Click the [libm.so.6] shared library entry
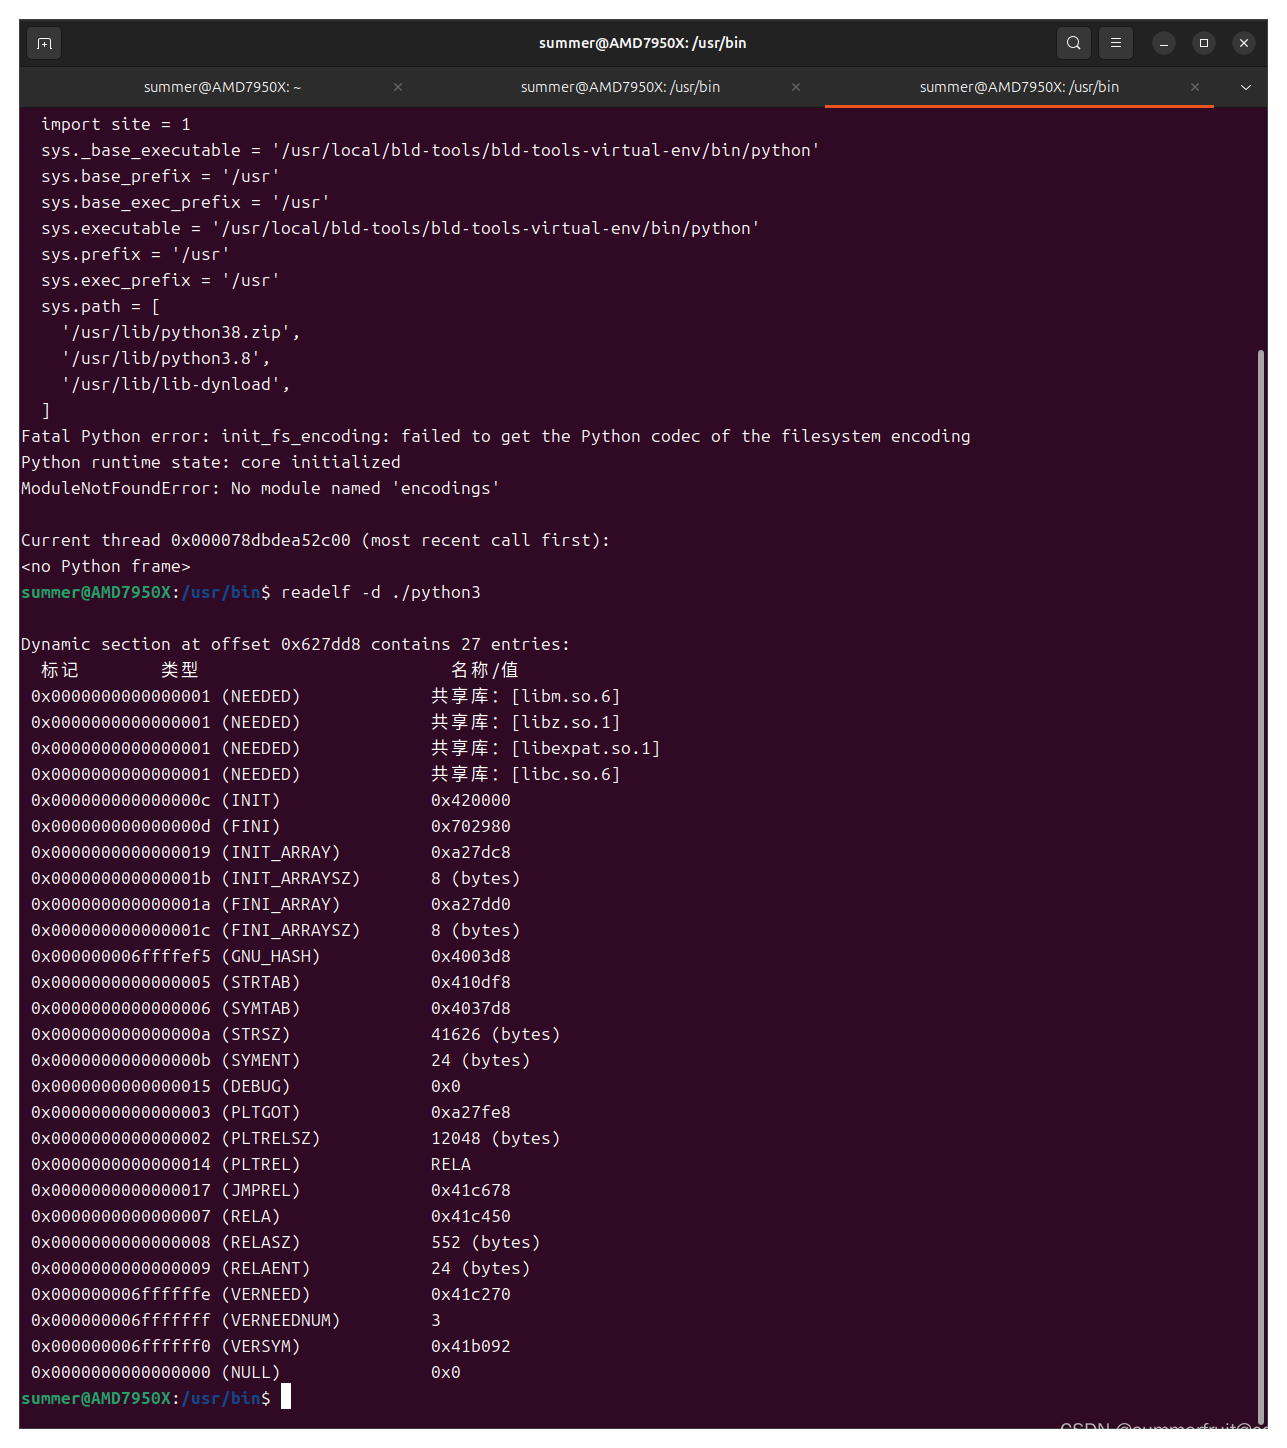 point(566,696)
